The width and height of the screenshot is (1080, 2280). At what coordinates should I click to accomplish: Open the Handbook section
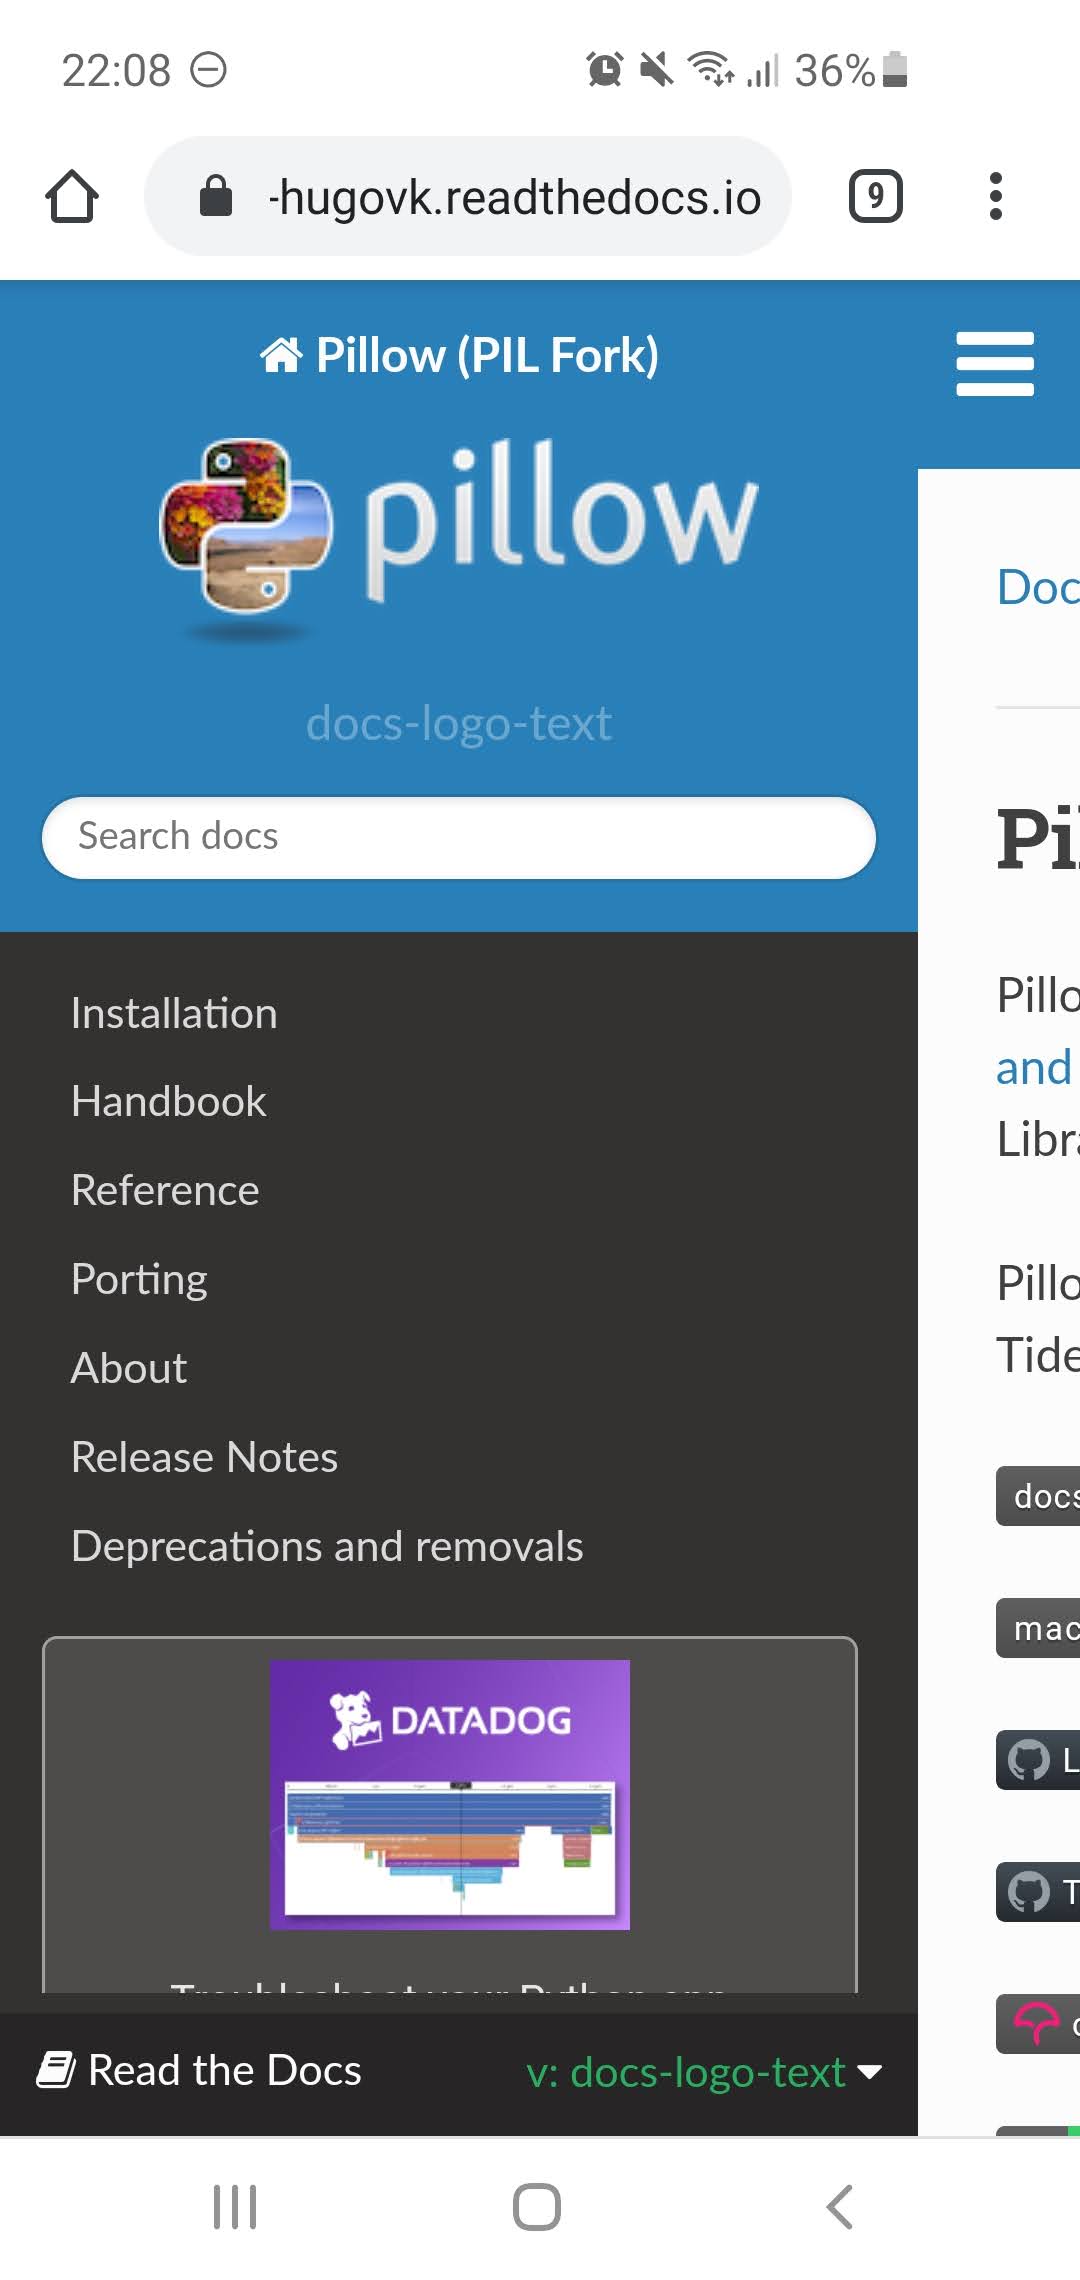168,1101
